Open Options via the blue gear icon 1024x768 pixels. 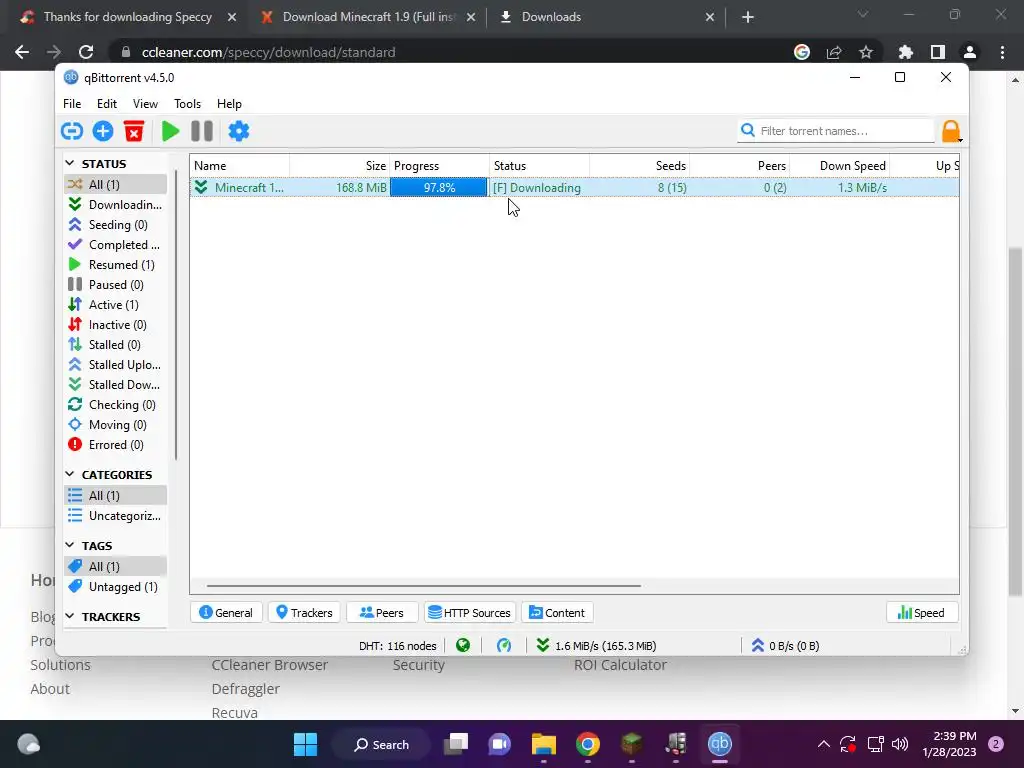(238, 131)
